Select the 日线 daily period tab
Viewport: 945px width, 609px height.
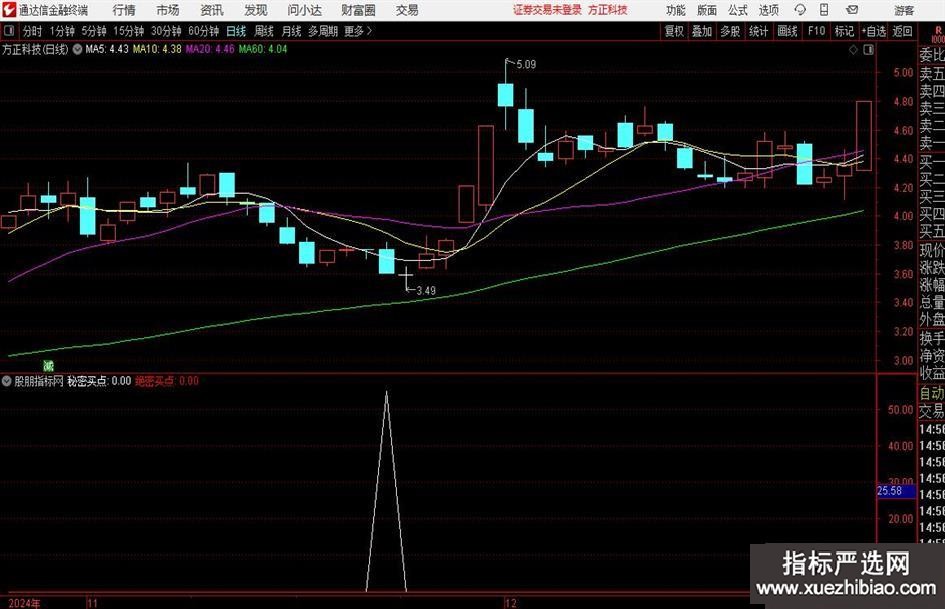click(236, 31)
